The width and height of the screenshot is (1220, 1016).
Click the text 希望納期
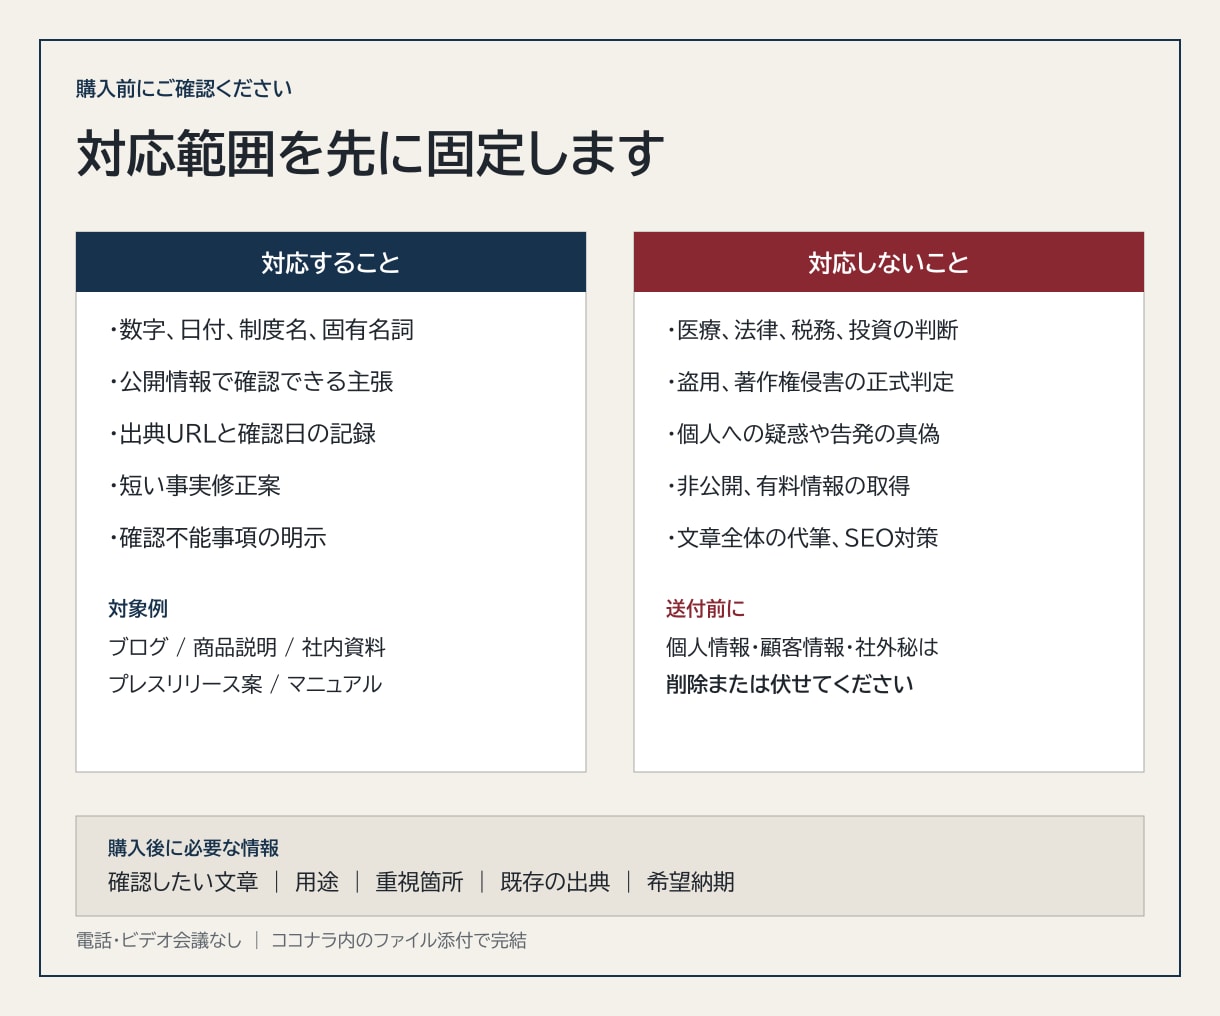click(690, 882)
